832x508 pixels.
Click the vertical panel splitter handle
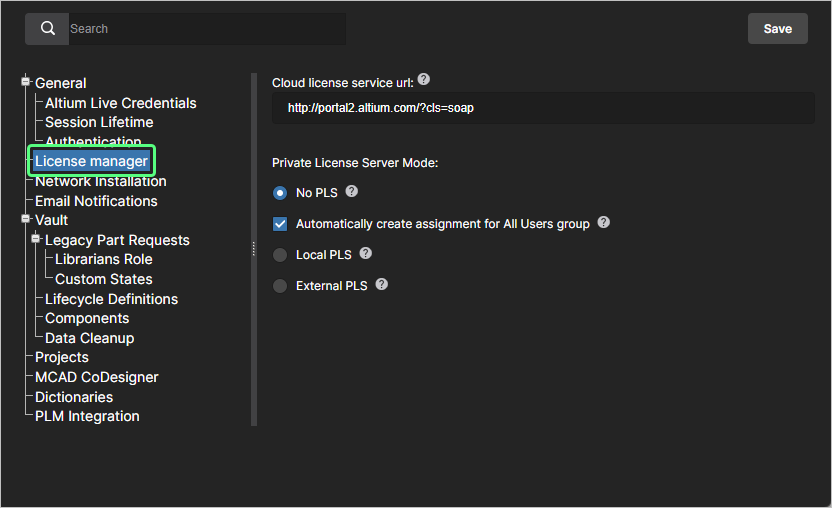point(253,248)
